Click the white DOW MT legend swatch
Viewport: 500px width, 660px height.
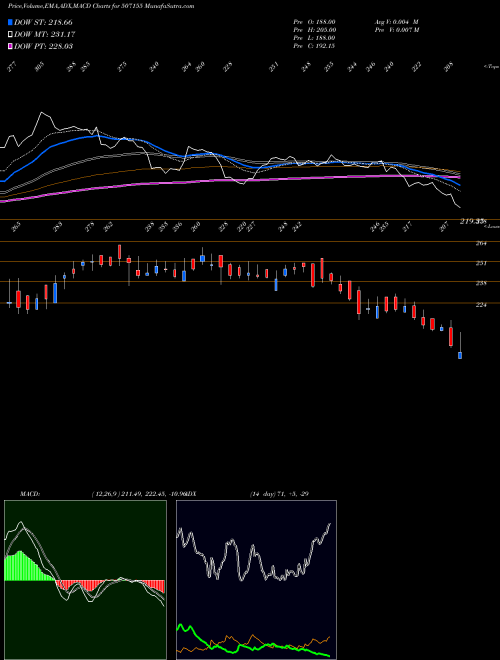pyautogui.click(x=10, y=34)
